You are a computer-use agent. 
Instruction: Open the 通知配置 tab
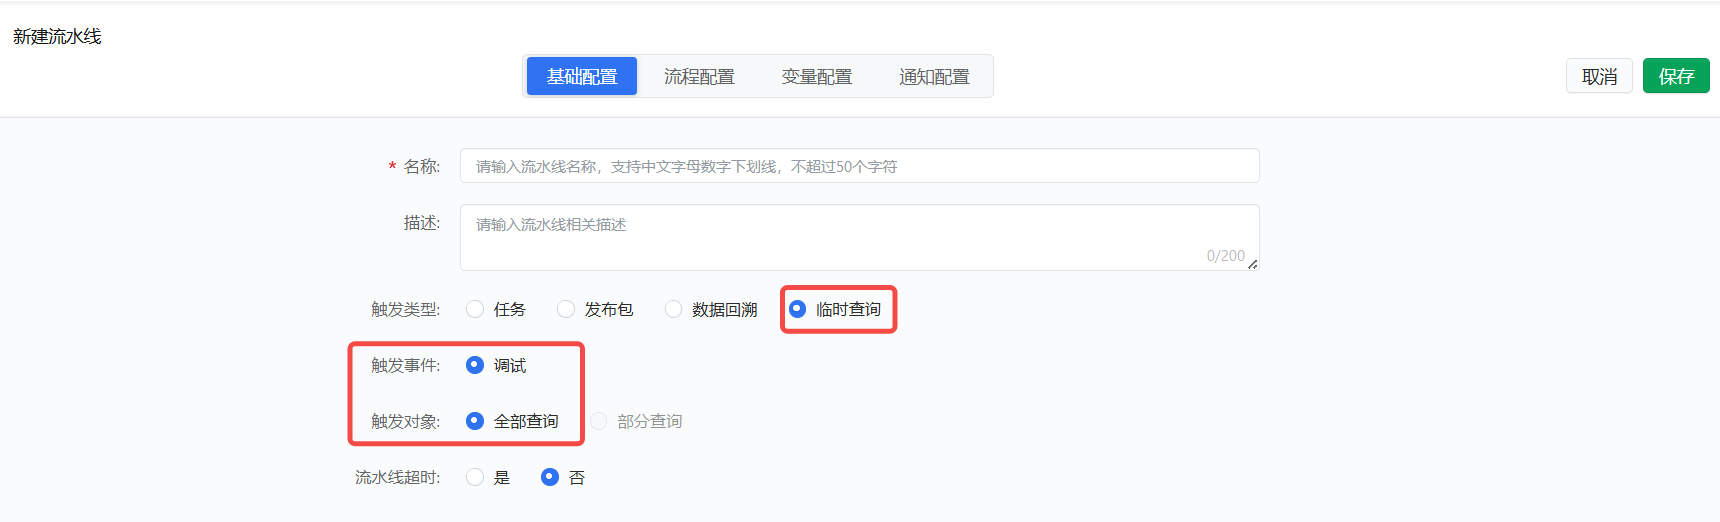tap(934, 76)
